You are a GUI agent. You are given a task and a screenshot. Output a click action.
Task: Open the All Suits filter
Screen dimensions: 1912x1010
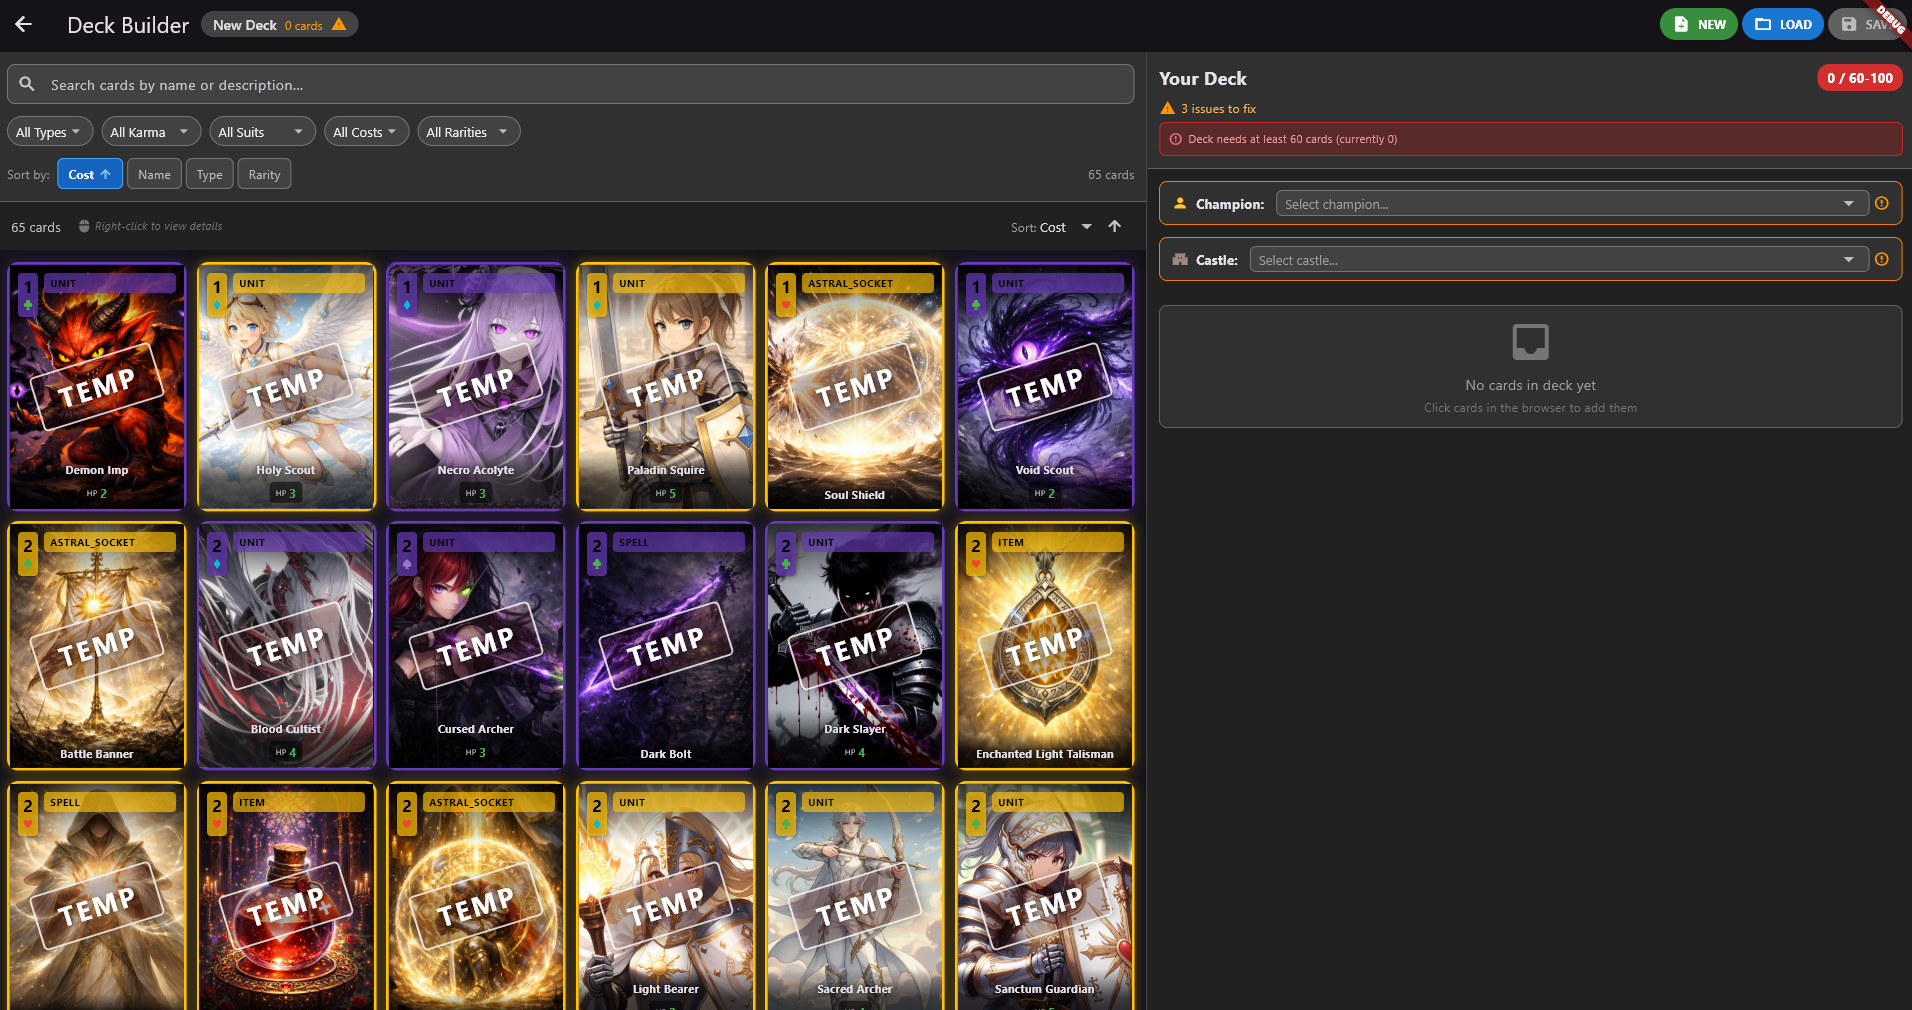tap(261, 132)
